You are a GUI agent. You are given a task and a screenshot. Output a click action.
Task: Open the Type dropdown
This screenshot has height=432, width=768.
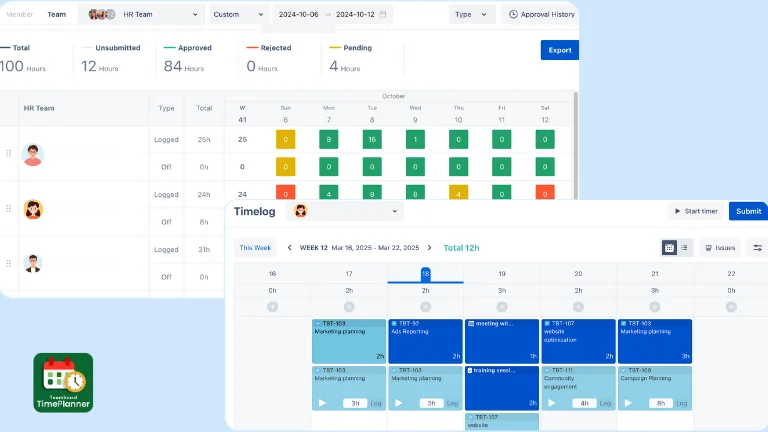471,15
